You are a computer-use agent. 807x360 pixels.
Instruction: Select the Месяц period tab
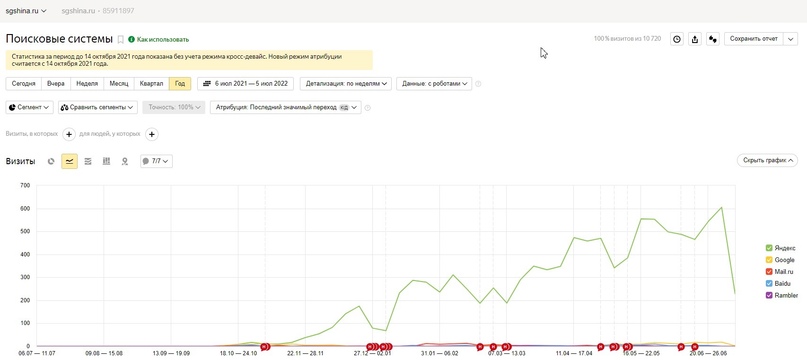coord(118,84)
